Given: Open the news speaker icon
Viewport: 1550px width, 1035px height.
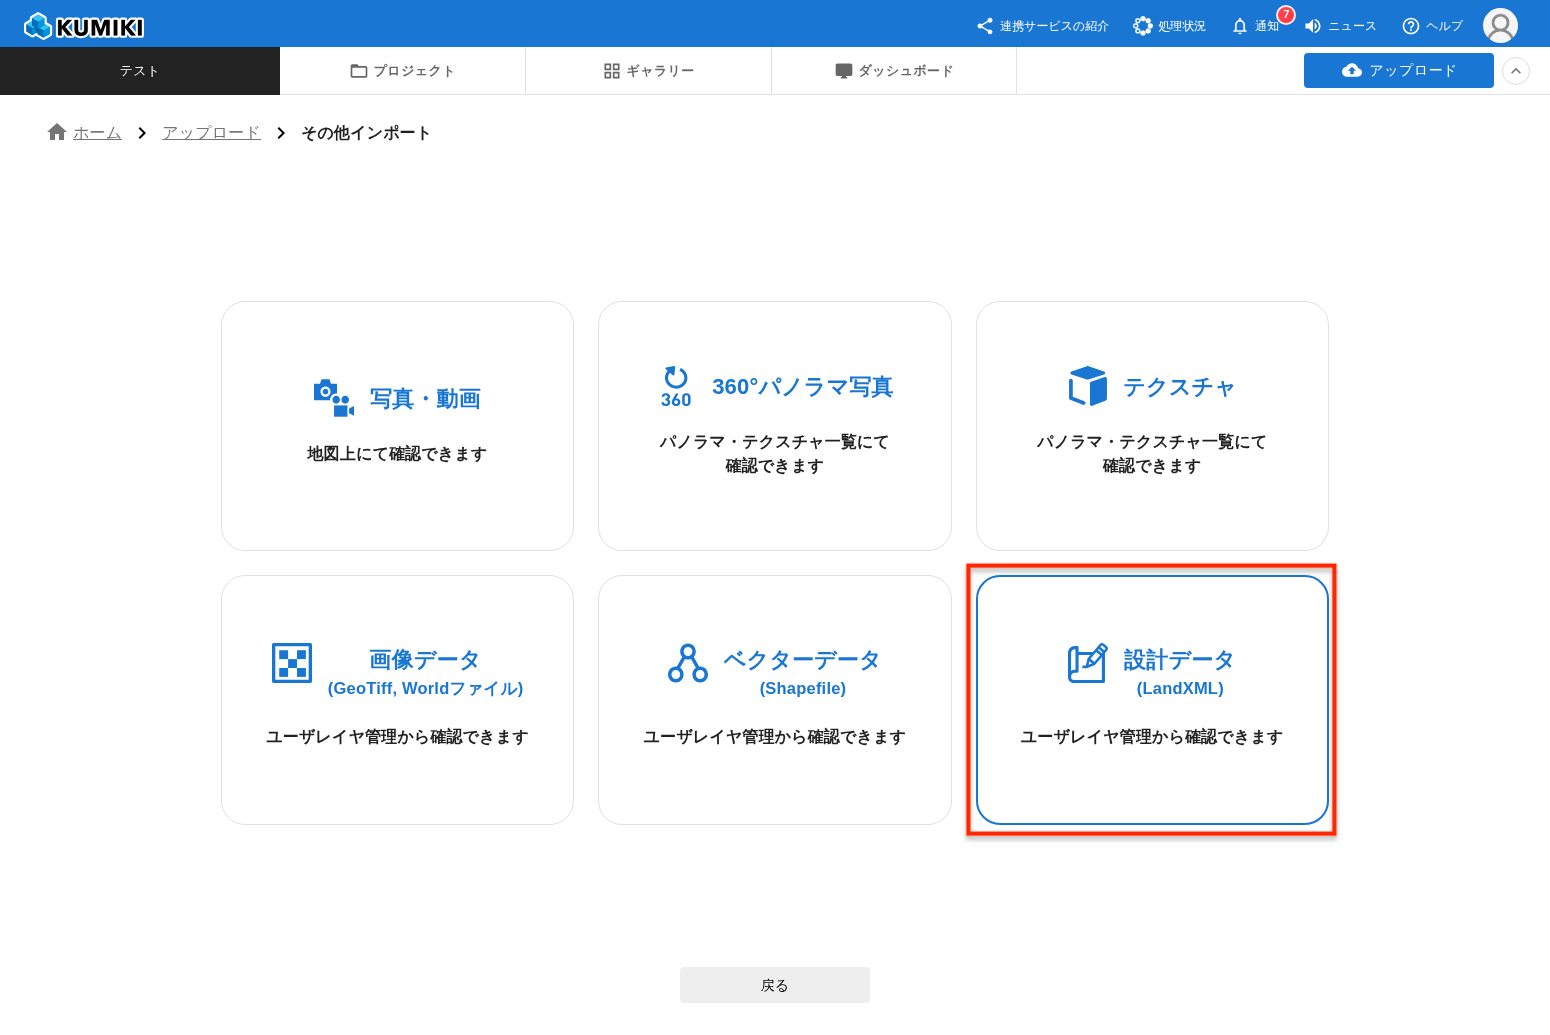Looking at the screenshot, I should click(x=1313, y=26).
